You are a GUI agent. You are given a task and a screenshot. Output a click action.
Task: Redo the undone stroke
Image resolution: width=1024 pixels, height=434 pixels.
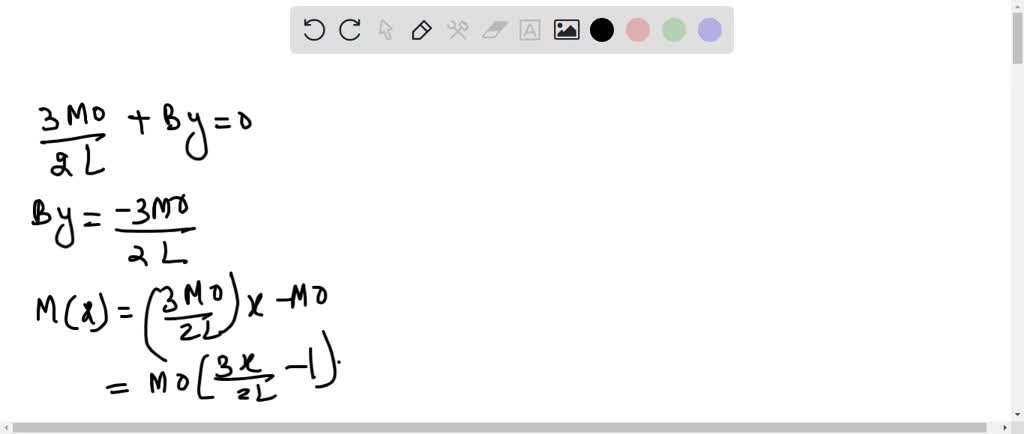(350, 30)
